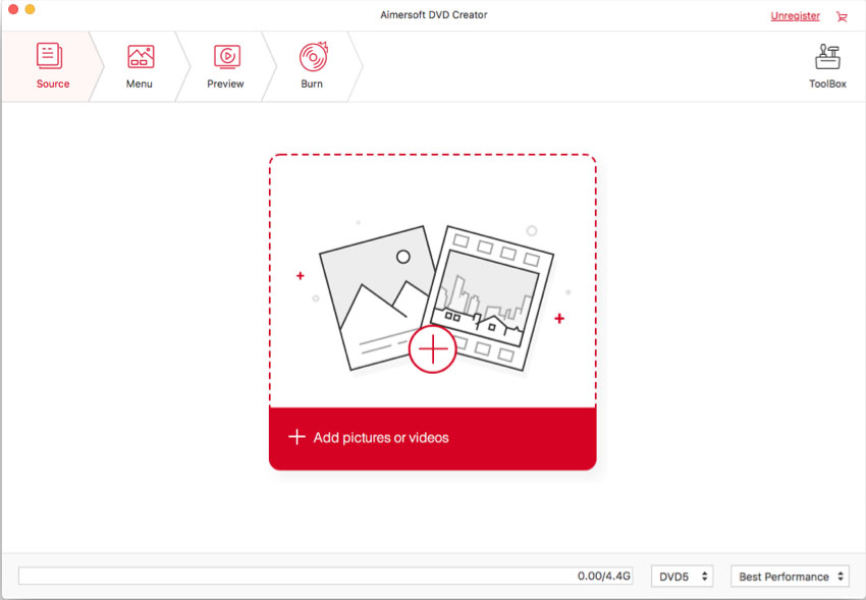Click the disc capacity progress bar

325,577
